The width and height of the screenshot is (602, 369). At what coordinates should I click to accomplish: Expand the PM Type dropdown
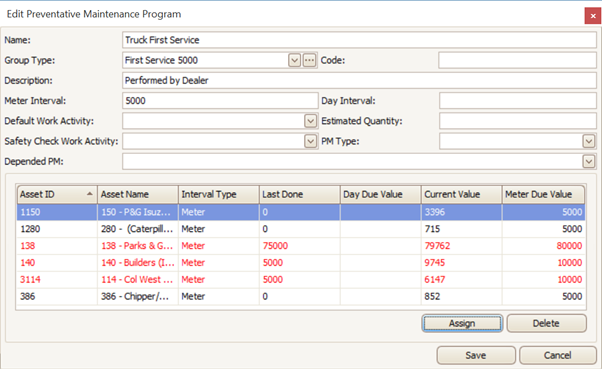coord(589,141)
